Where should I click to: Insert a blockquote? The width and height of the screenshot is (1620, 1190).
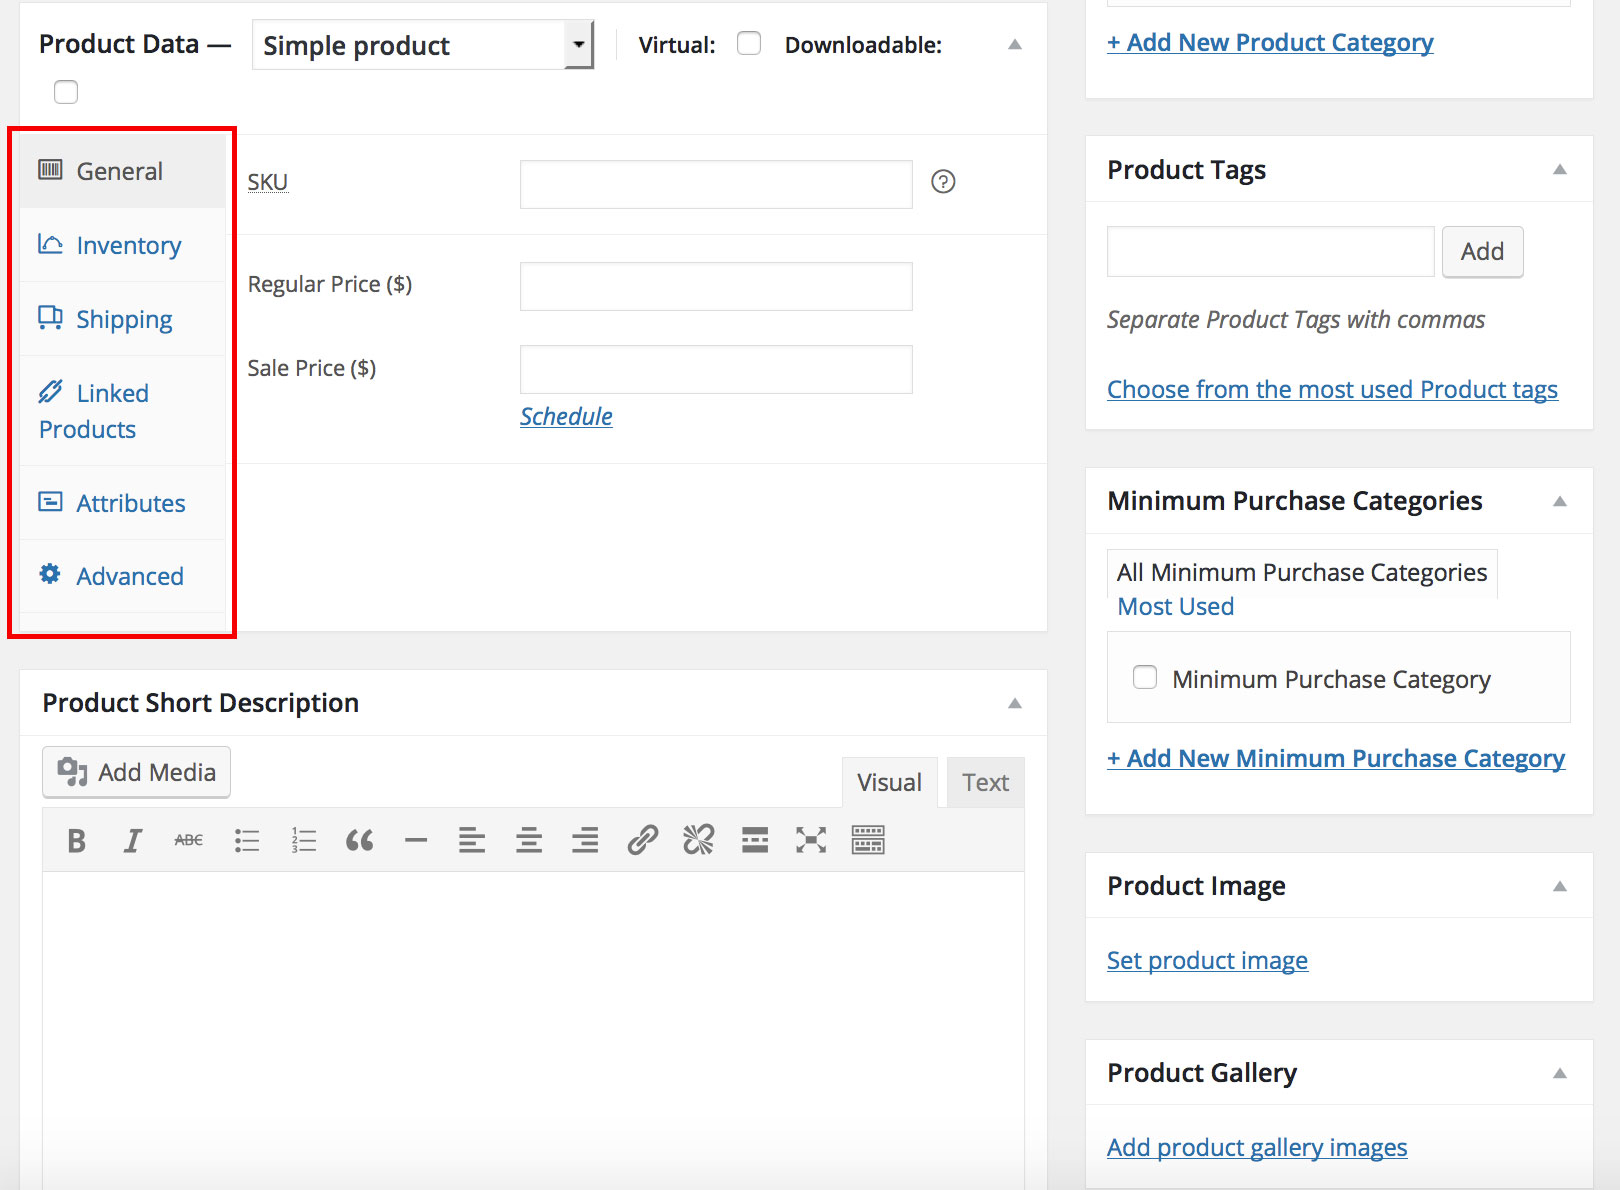[360, 841]
